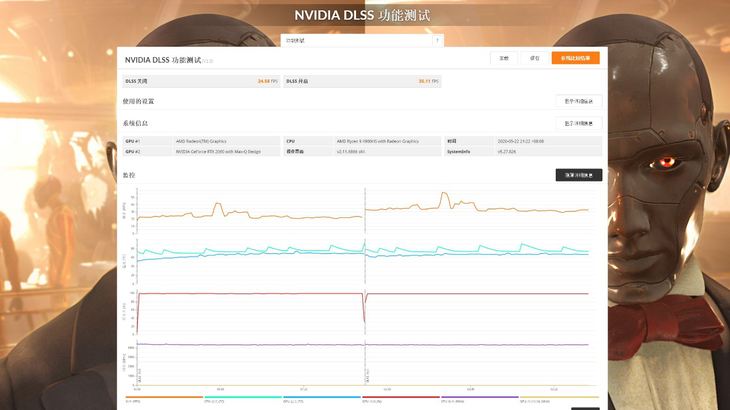Click the NVIDIA GeForce RTX 2060 GPU #2 entry
The image size is (730, 410).
coord(218,151)
